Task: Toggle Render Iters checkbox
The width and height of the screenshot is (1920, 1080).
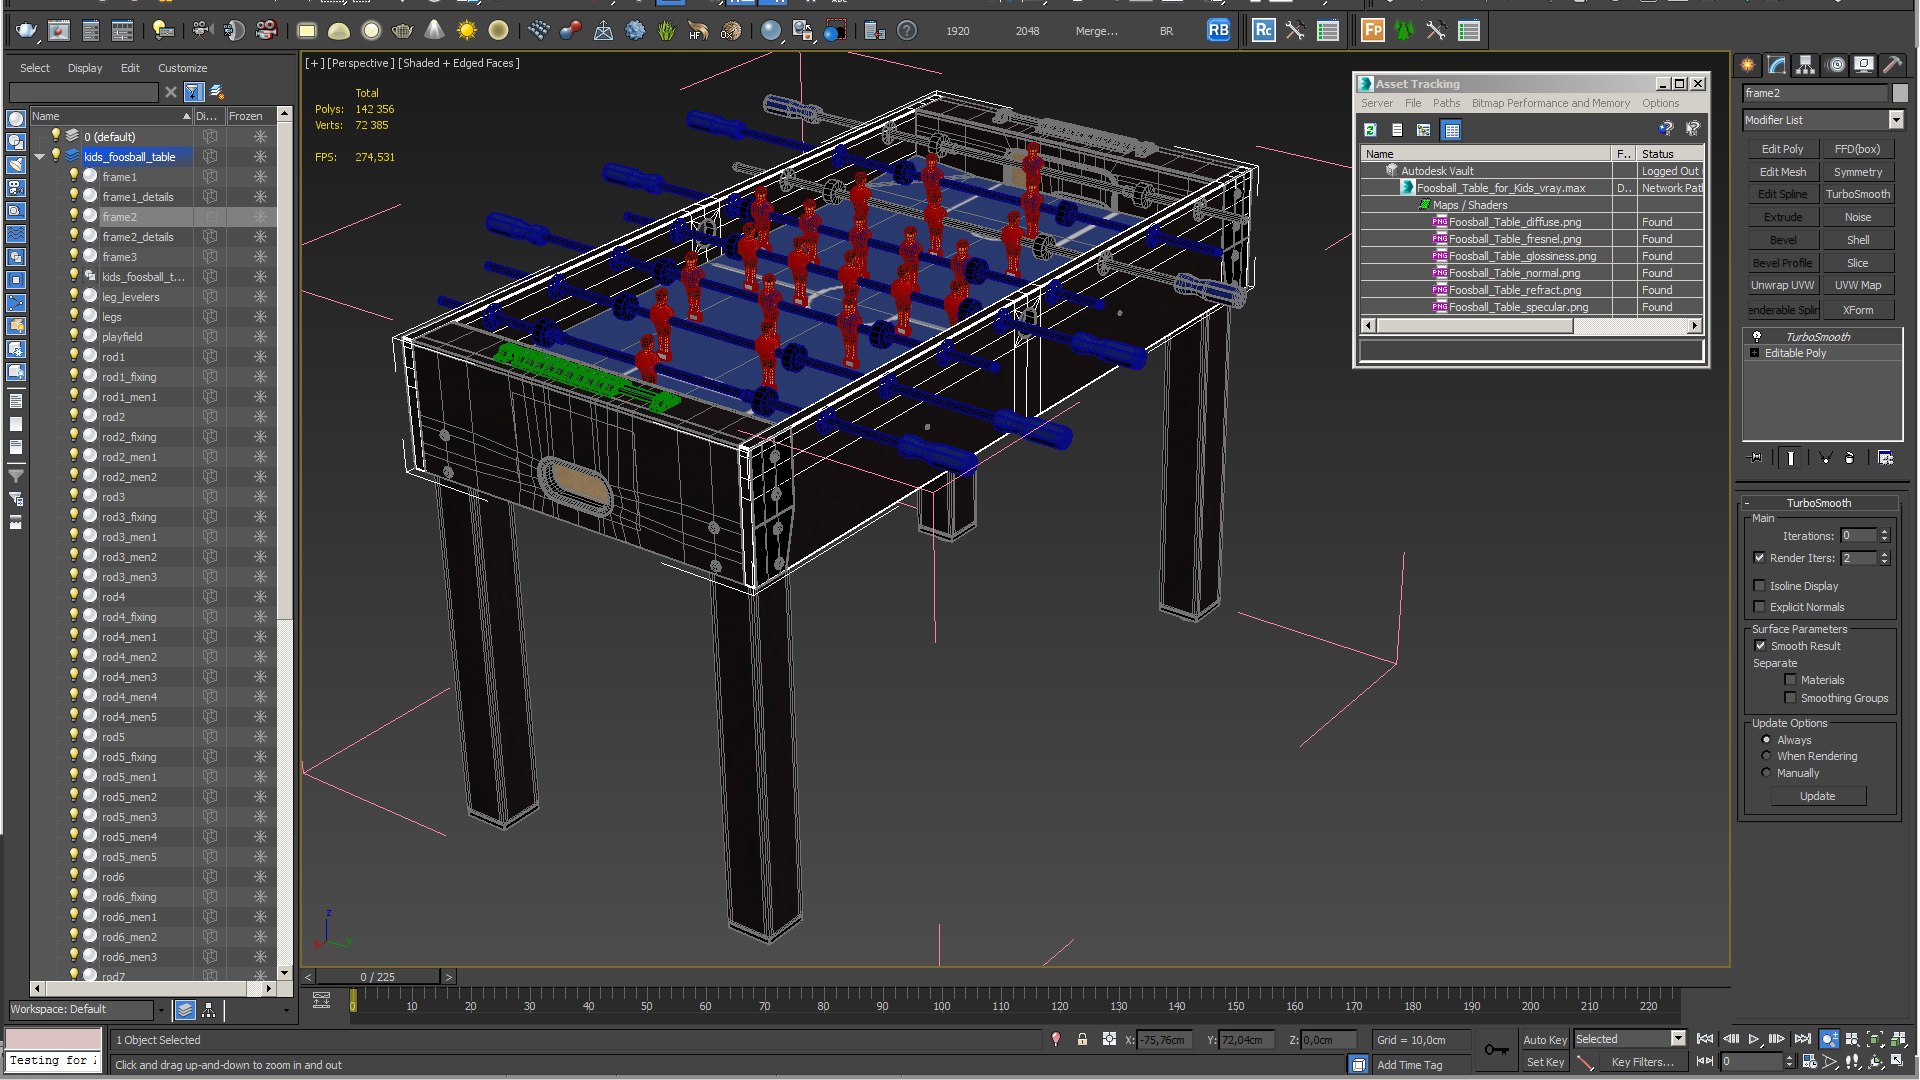Action: pos(1759,558)
